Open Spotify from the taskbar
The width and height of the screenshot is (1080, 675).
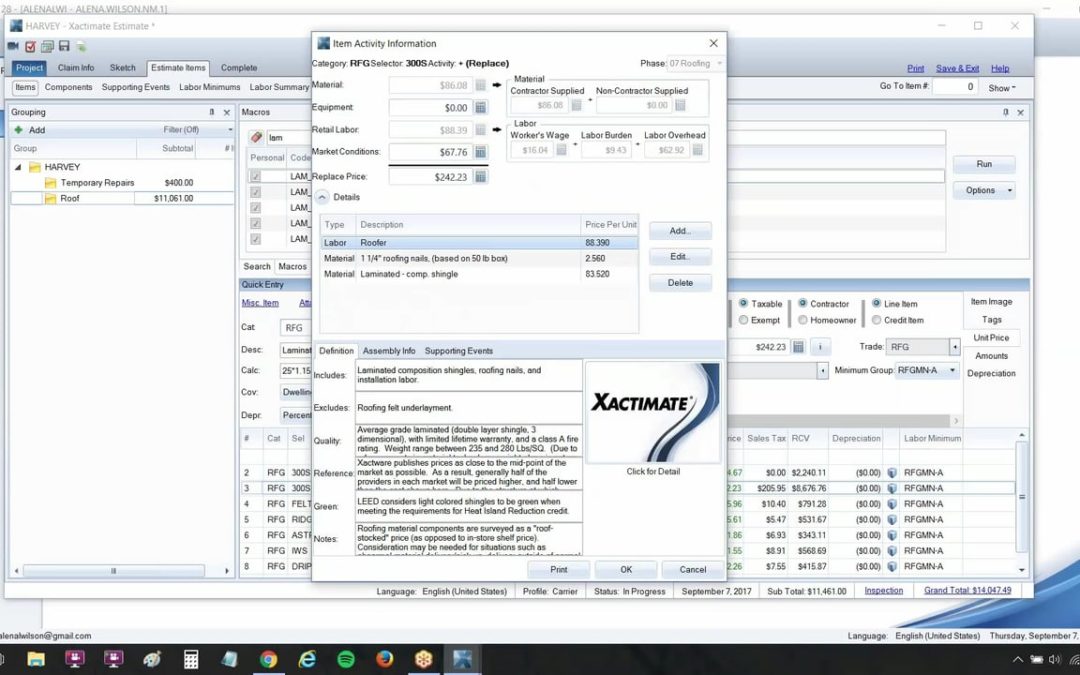[346, 659]
